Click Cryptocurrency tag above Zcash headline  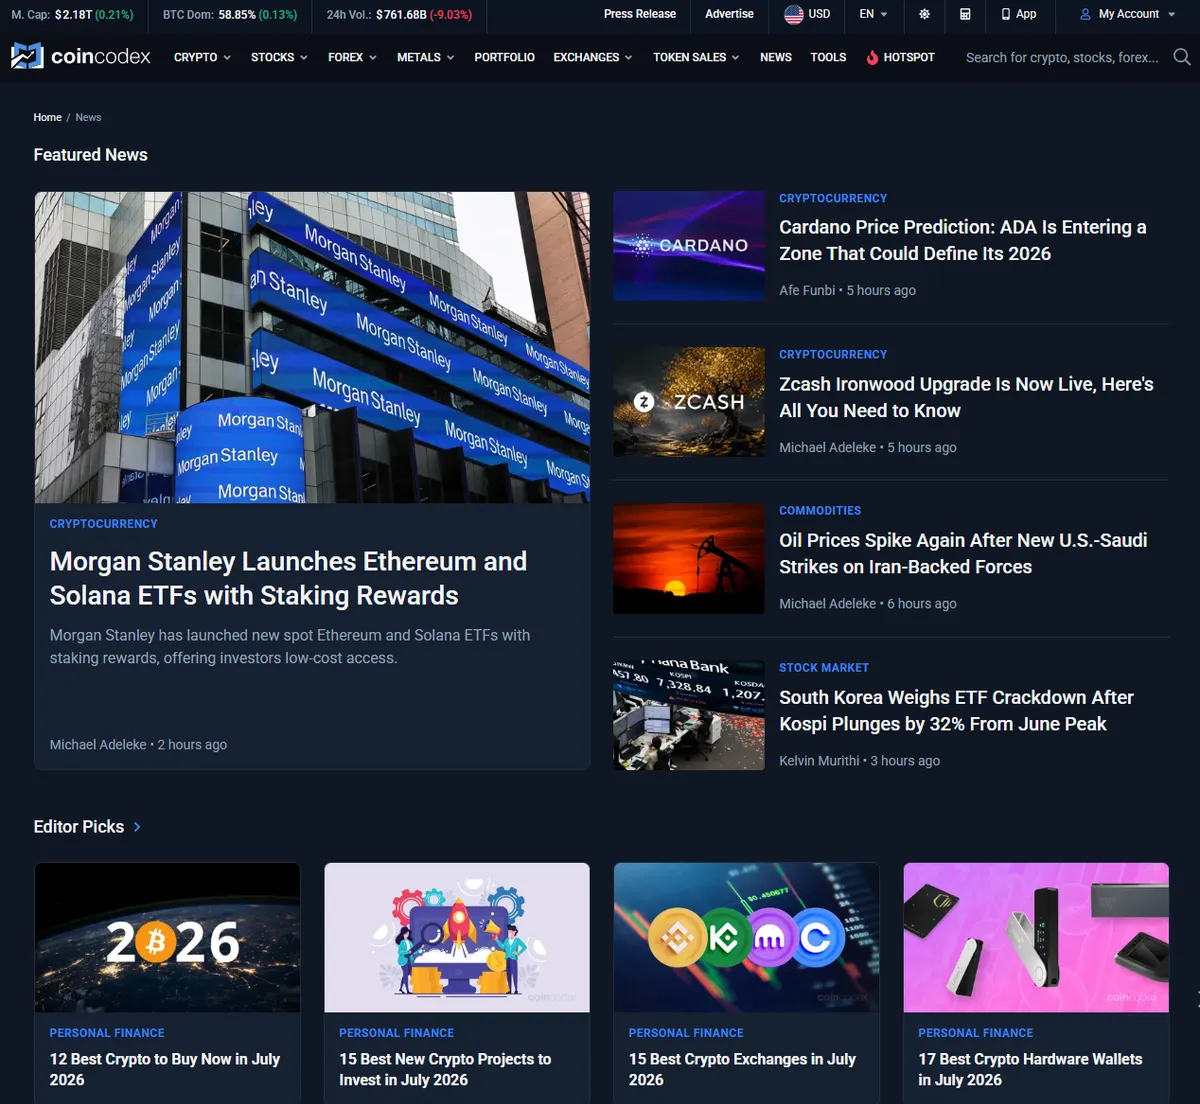click(833, 354)
